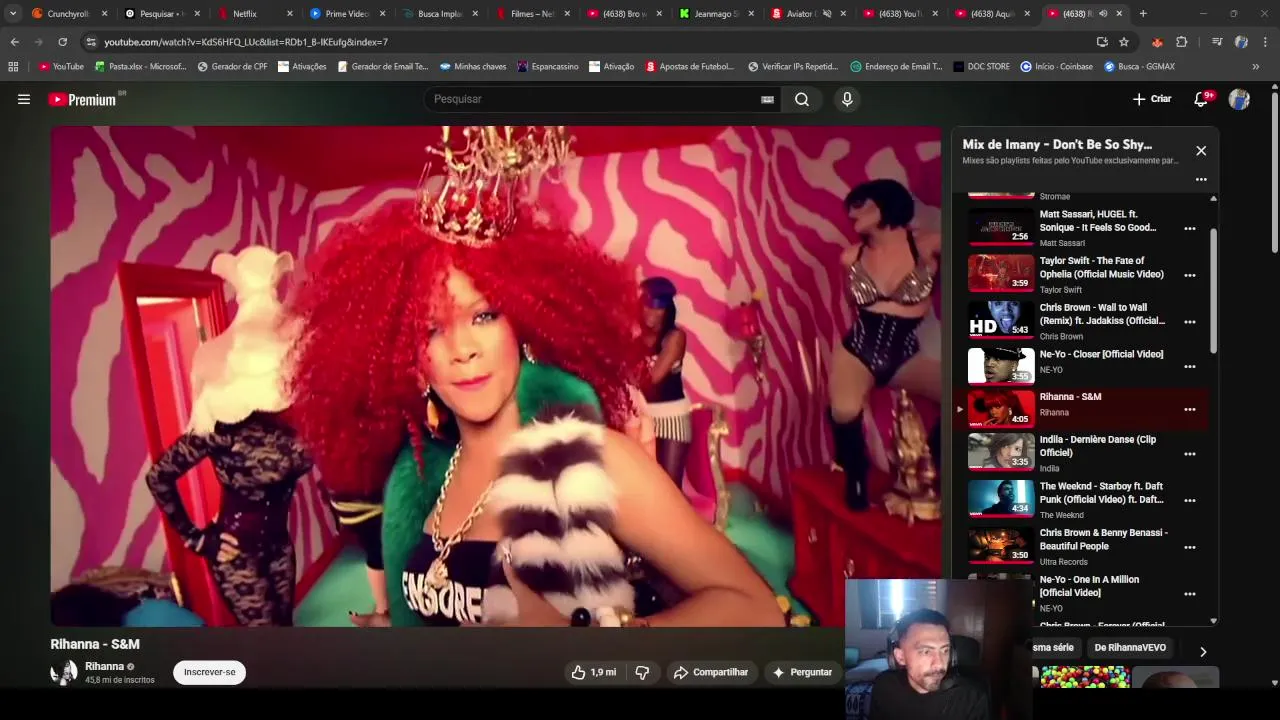
Task: Click the page vertical scrollbar
Action: click(x=1275, y=172)
